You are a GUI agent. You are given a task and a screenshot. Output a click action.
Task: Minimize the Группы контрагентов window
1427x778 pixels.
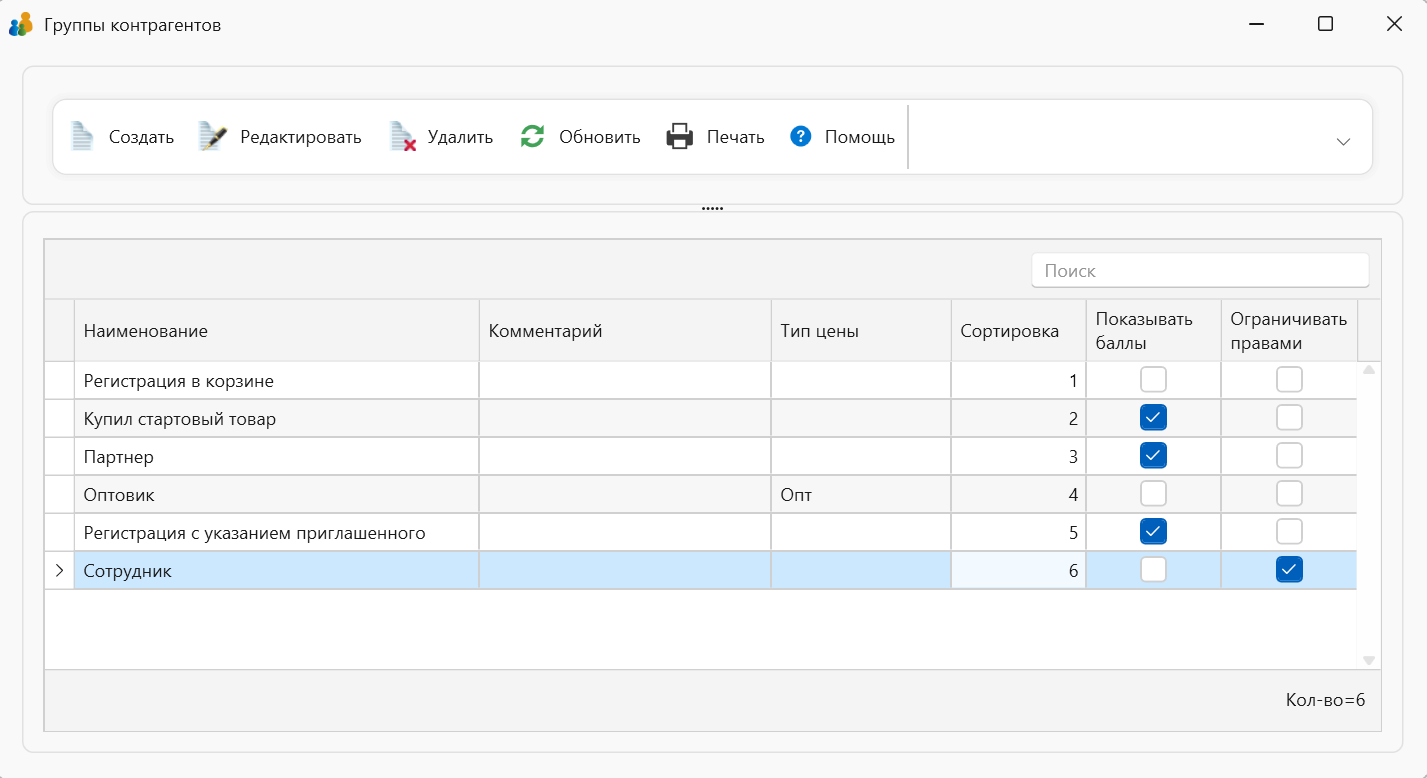point(1256,24)
